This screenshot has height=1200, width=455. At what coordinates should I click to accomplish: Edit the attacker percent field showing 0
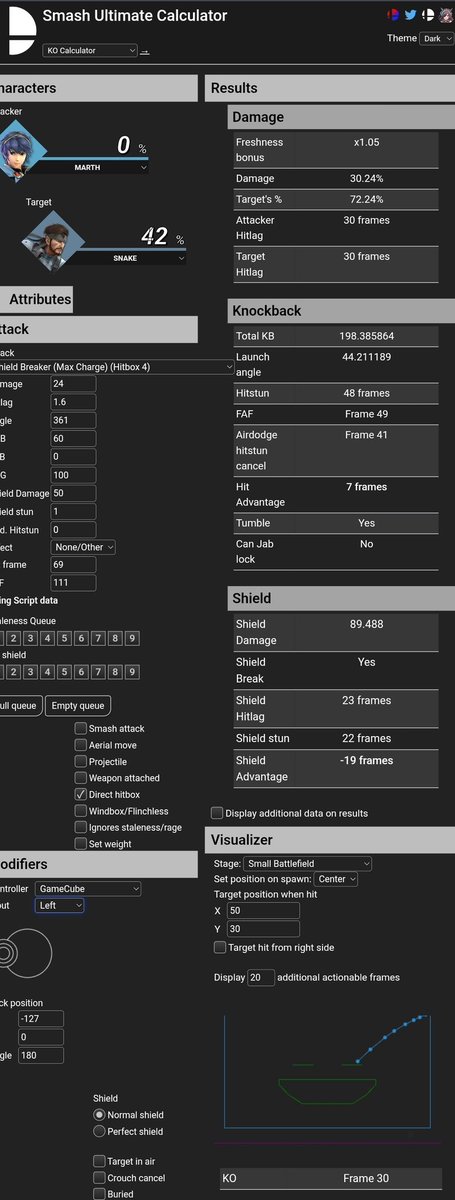click(124, 146)
